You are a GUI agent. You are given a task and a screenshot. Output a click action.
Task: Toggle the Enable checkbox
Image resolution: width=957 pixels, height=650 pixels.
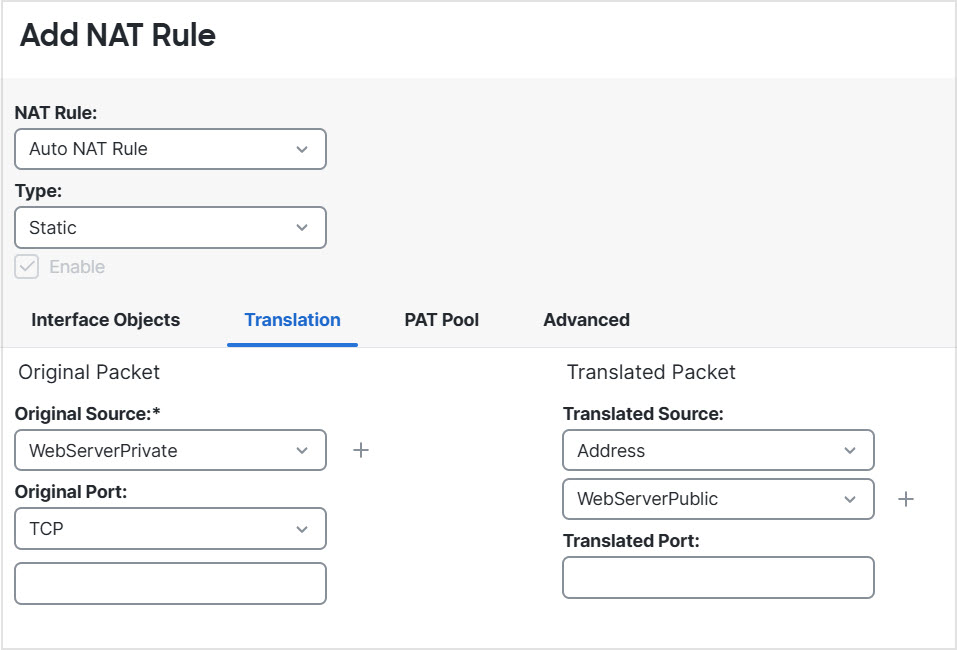tap(27, 267)
